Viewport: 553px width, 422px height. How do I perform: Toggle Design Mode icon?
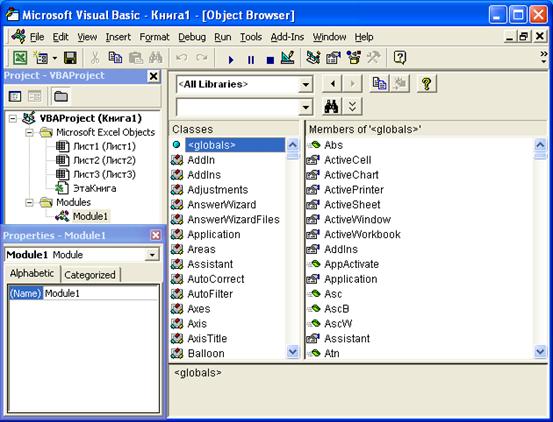(x=288, y=57)
